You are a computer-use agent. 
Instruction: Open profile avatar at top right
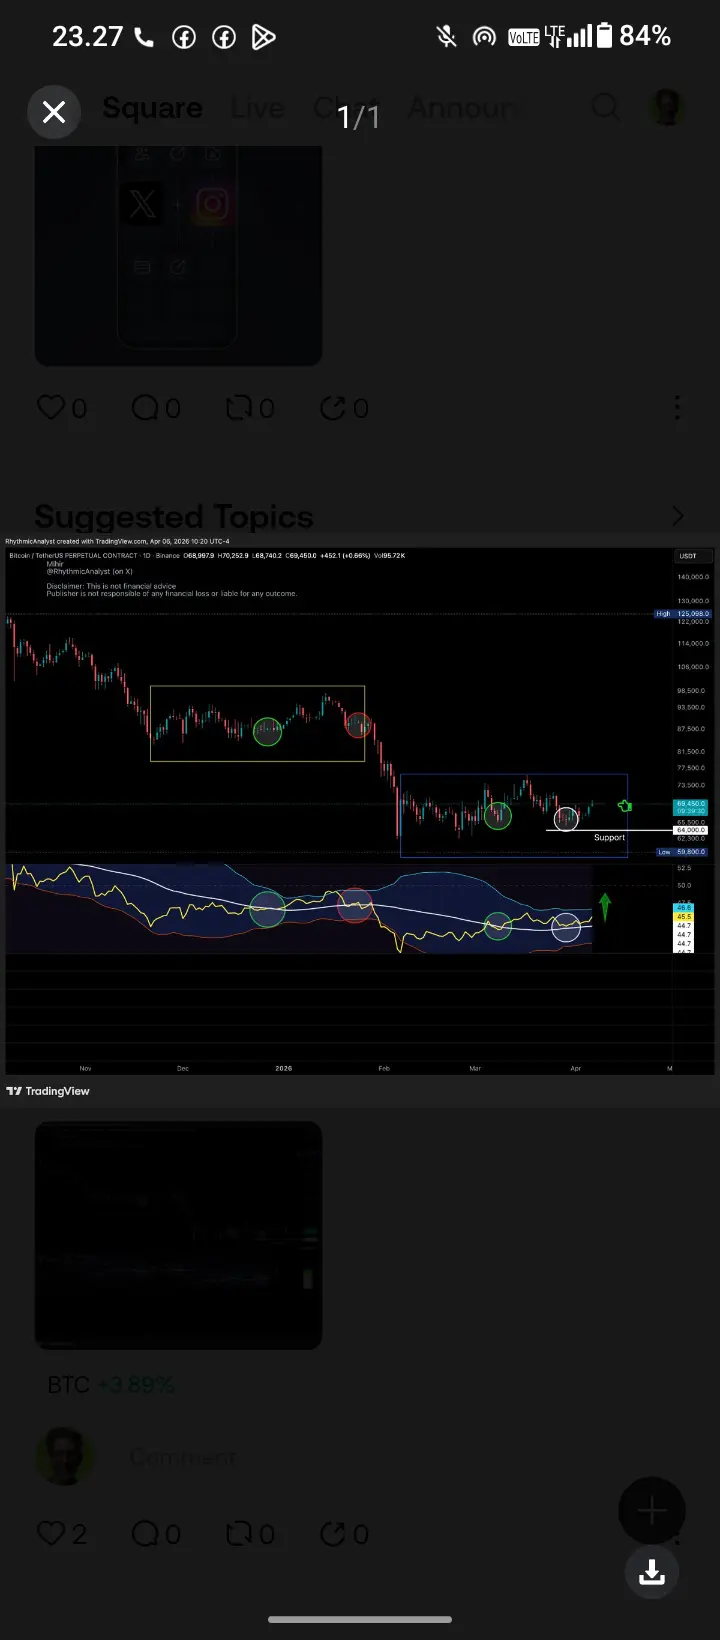tap(667, 107)
